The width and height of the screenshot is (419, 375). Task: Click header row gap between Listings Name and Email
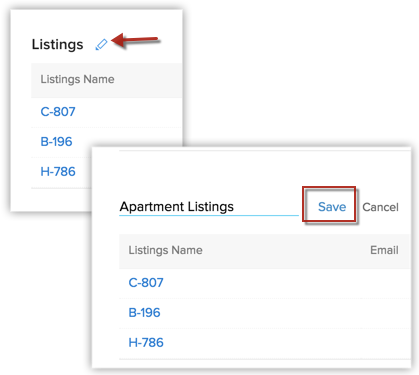click(x=286, y=251)
